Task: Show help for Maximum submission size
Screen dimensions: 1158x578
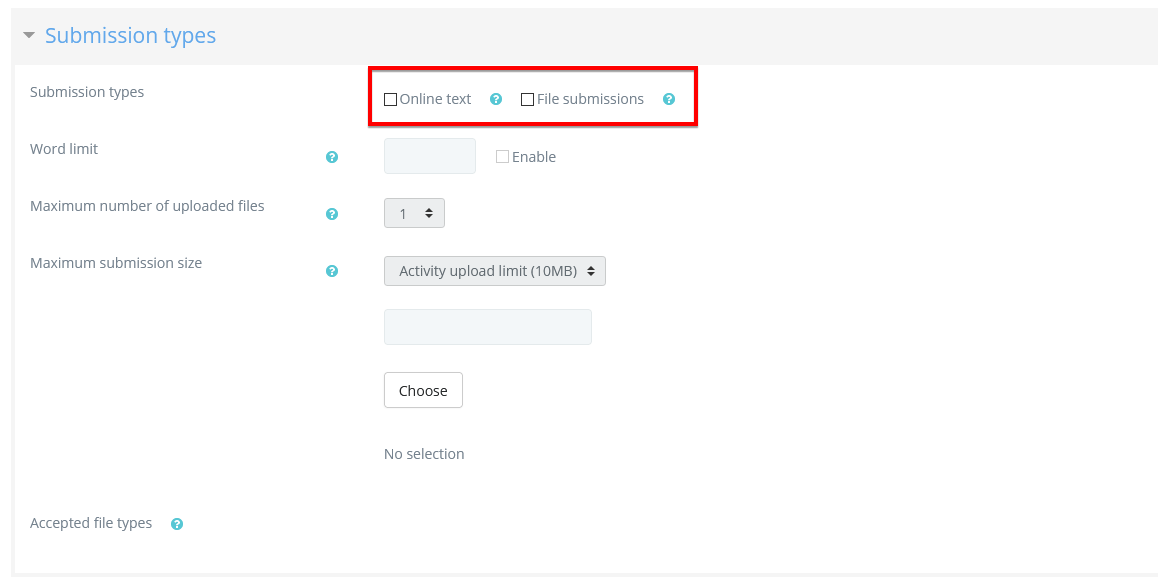Action: [x=332, y=271]
